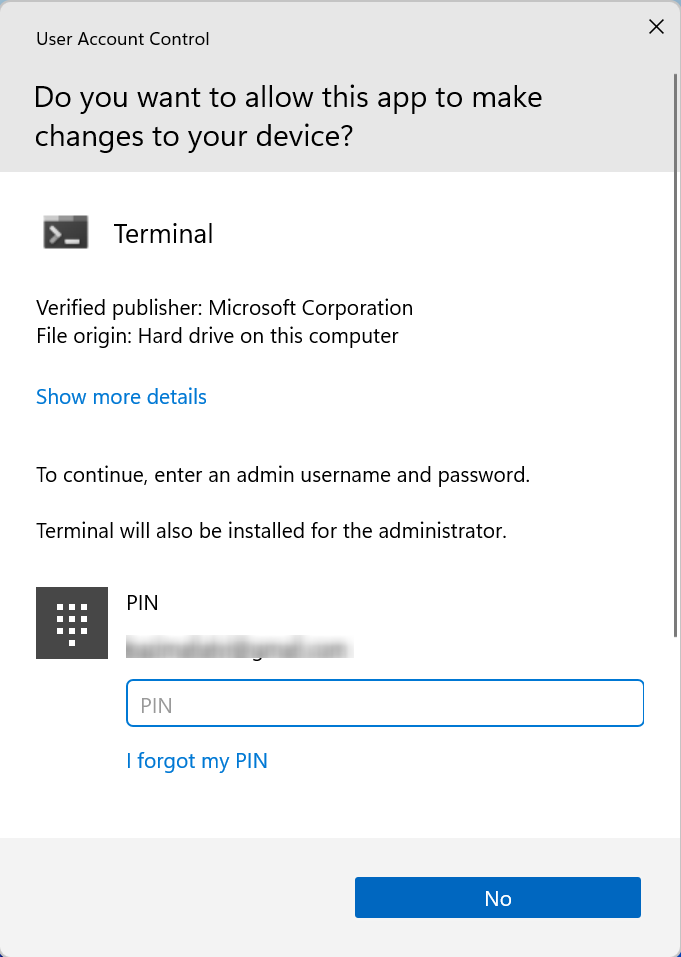This screenshot has width=681, height=957.
Task: Close the User Account Control dialog
Action: pyautogui.click(x=656, y=27)
